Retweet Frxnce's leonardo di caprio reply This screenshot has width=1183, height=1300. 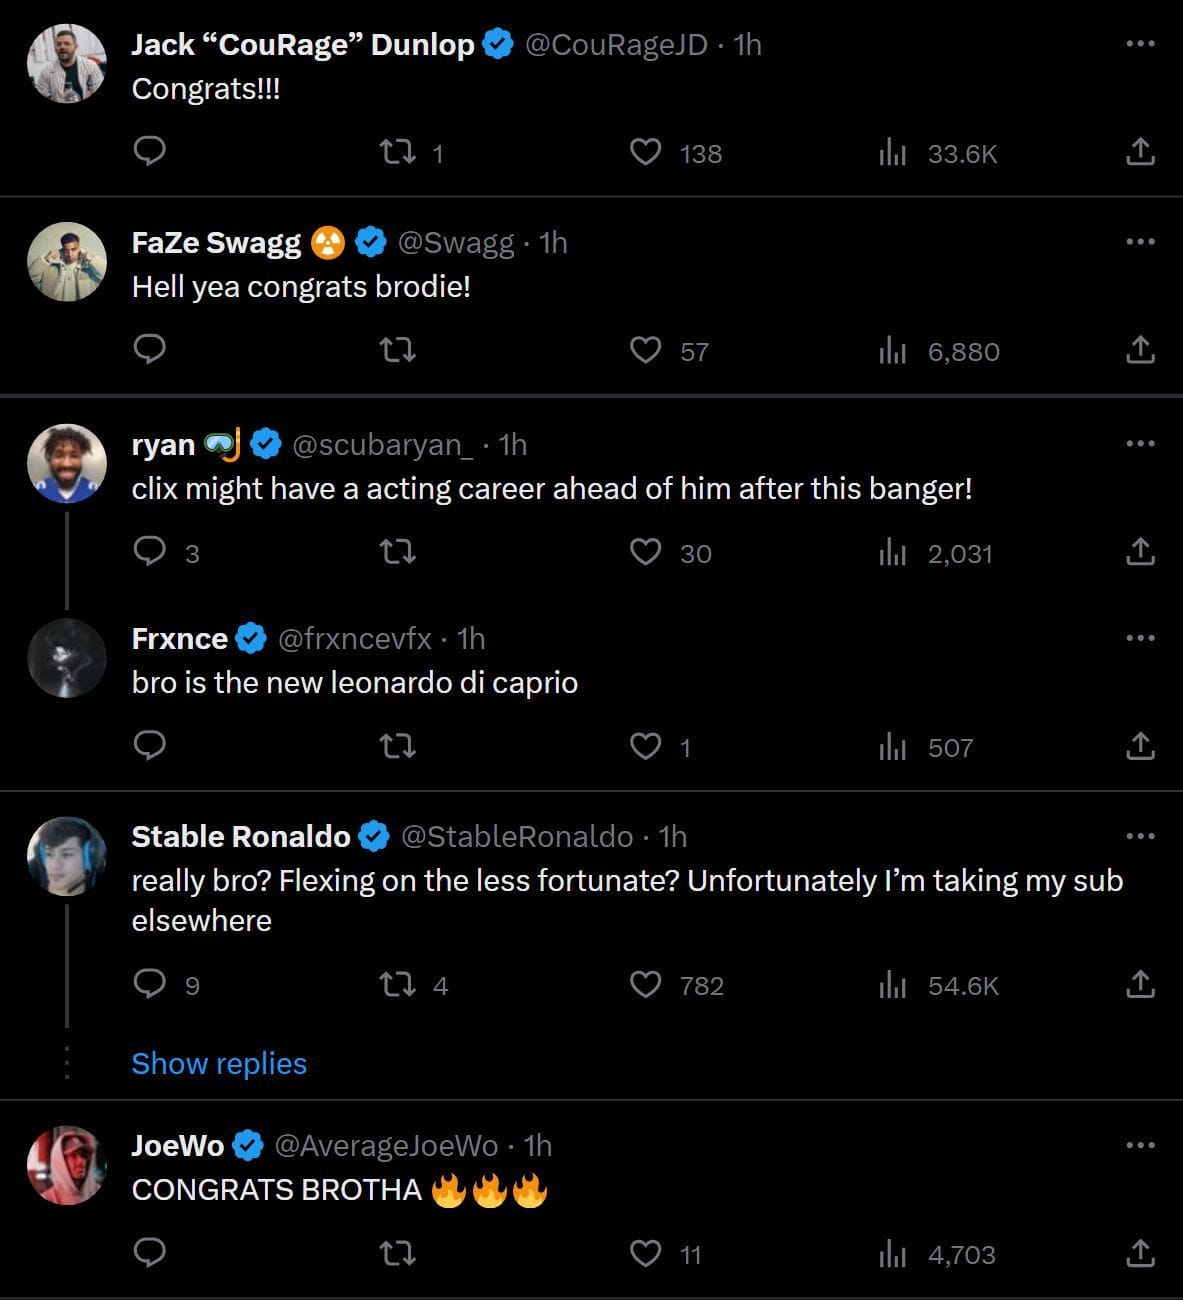398,746
